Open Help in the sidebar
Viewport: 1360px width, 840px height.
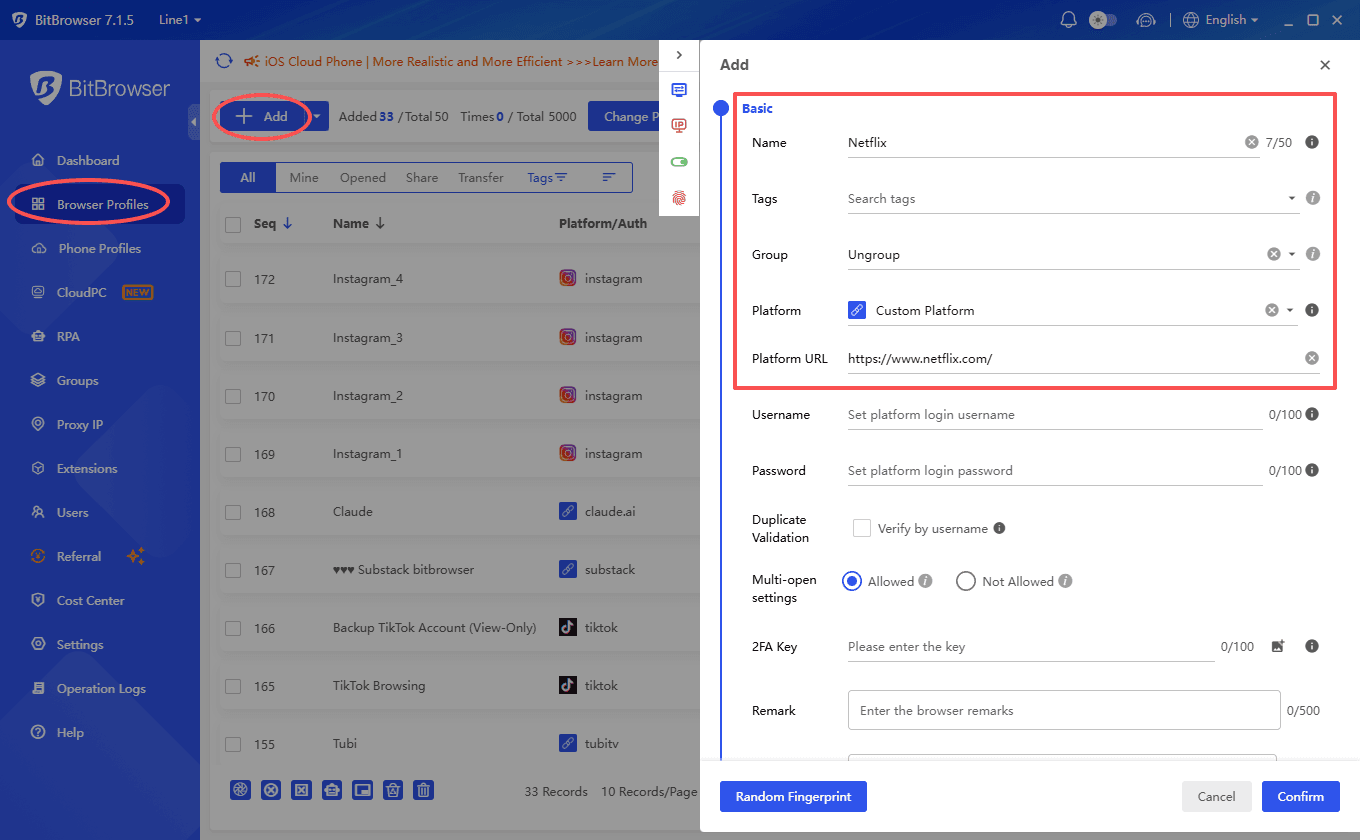click(x=70, y=732)
